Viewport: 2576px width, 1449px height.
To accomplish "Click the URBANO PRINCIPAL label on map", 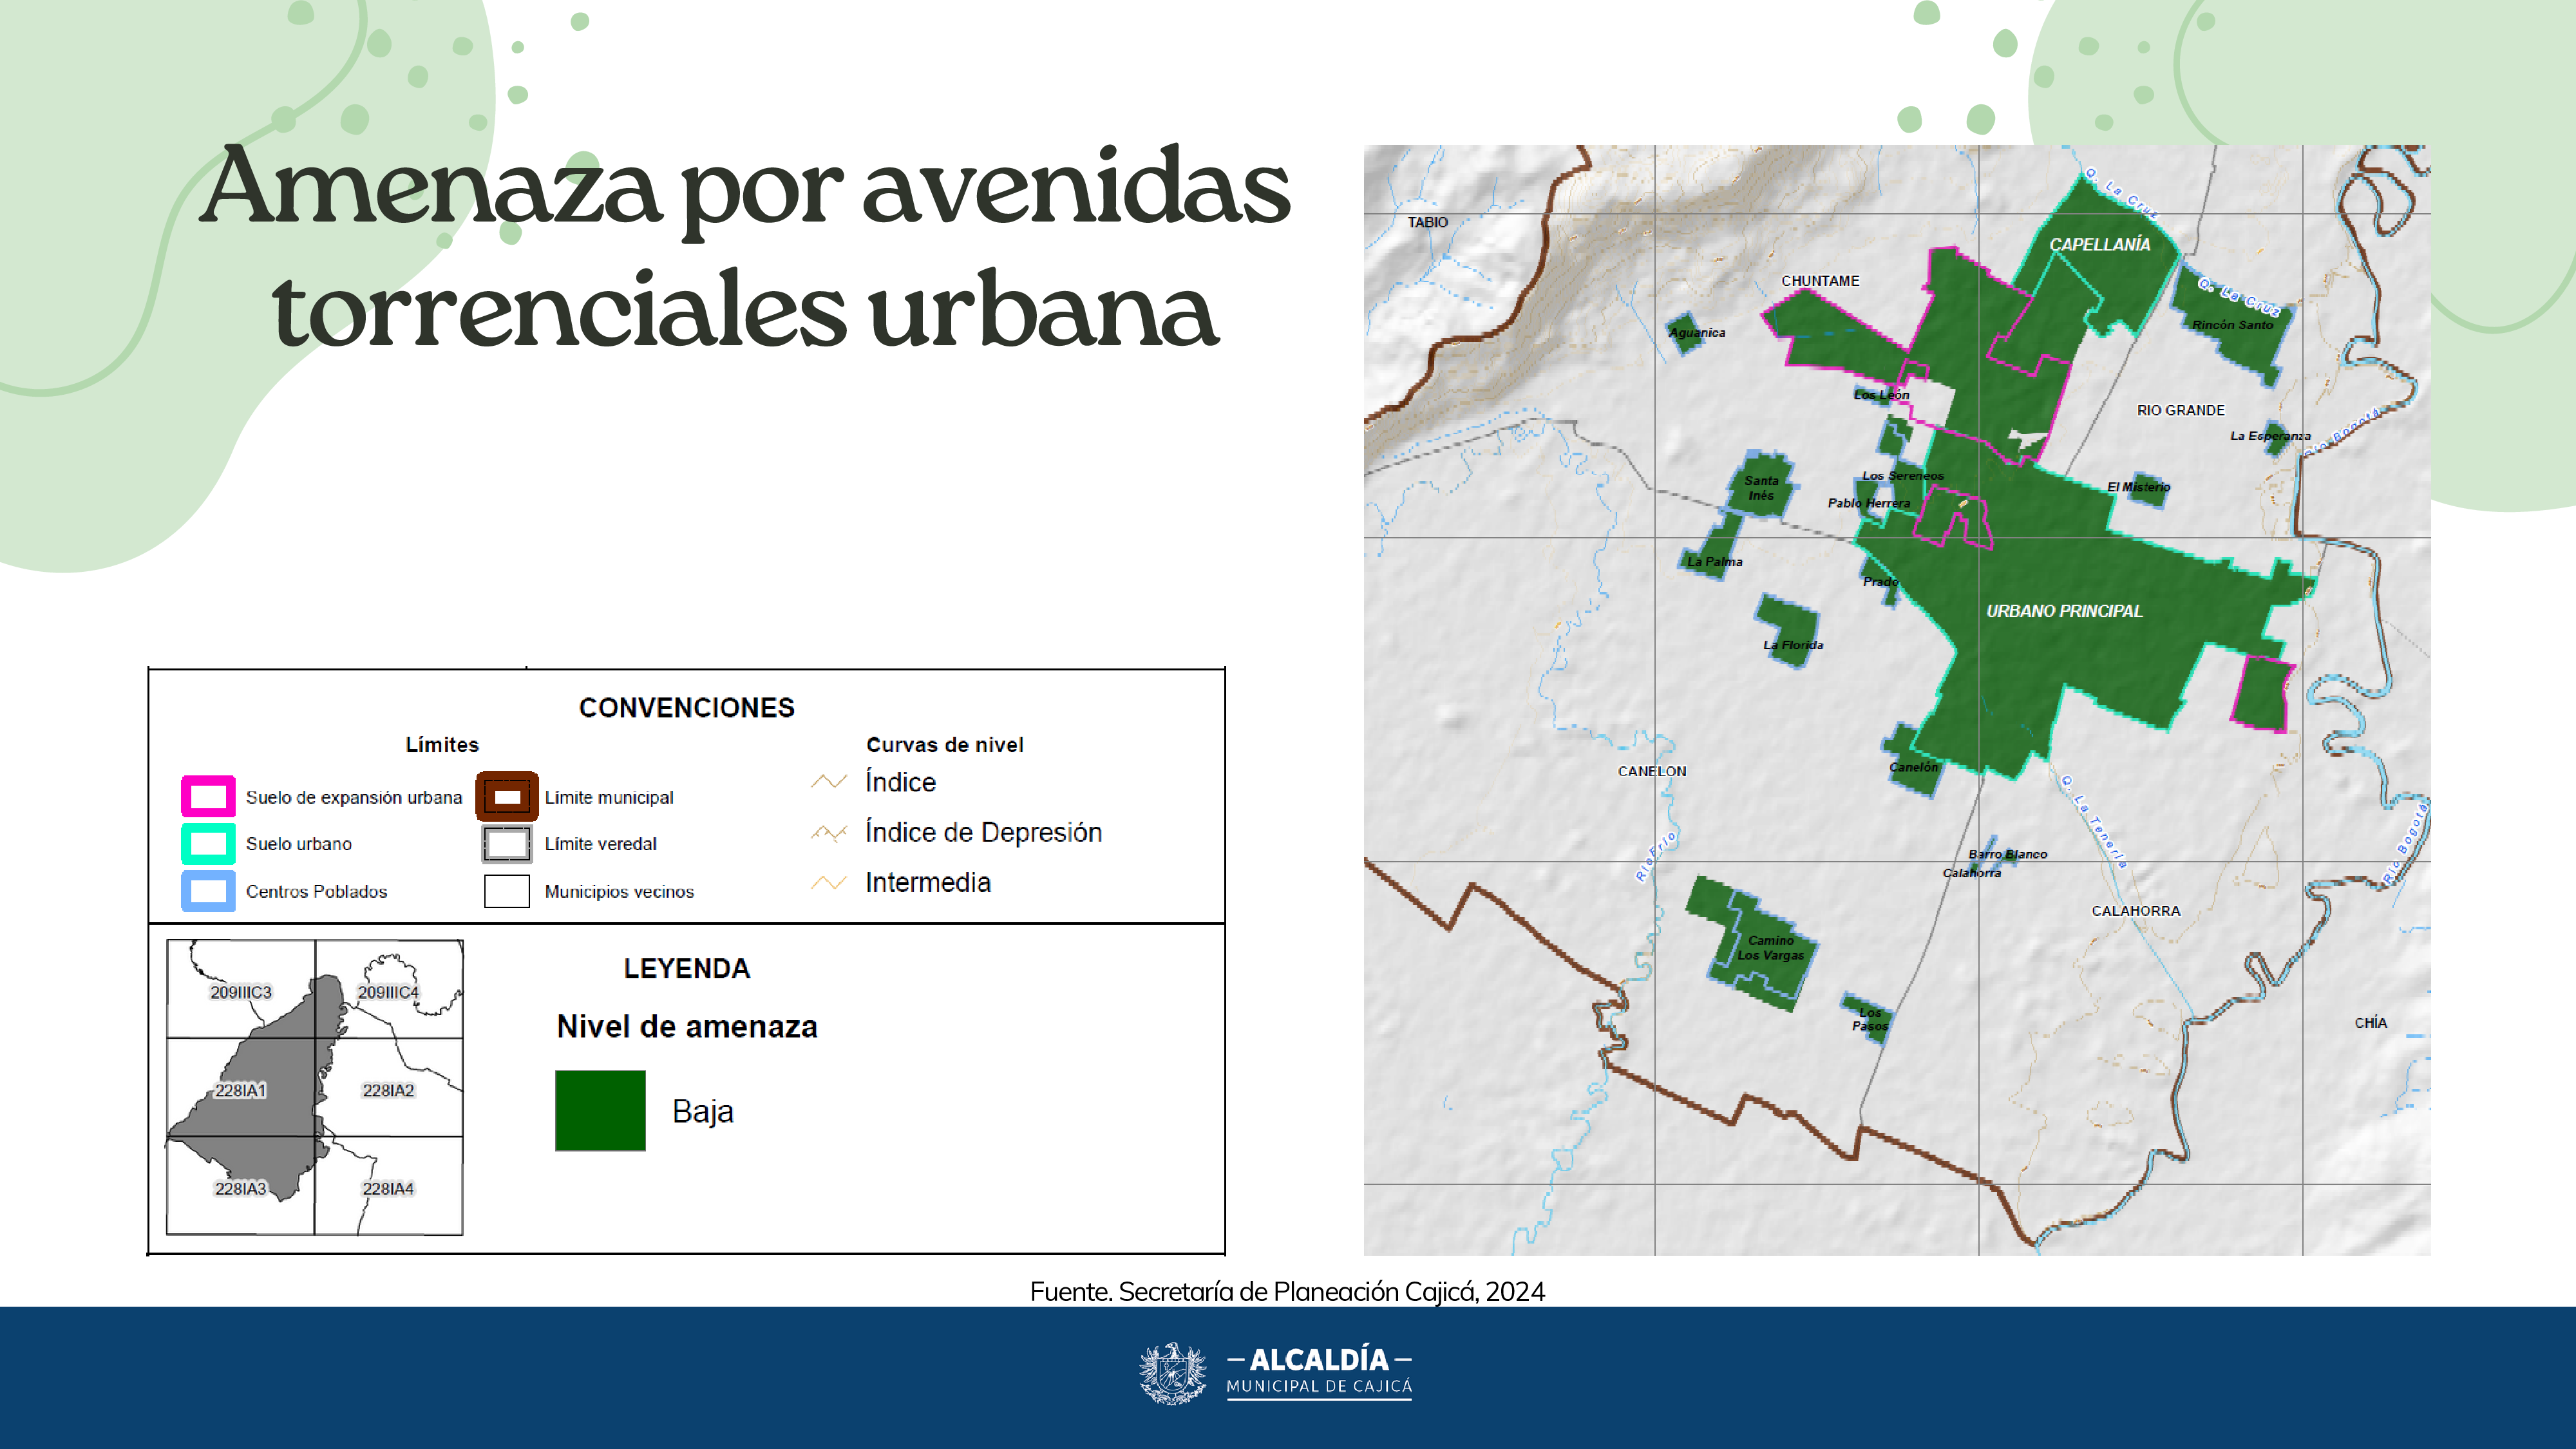I will (x=2064, y=611).
